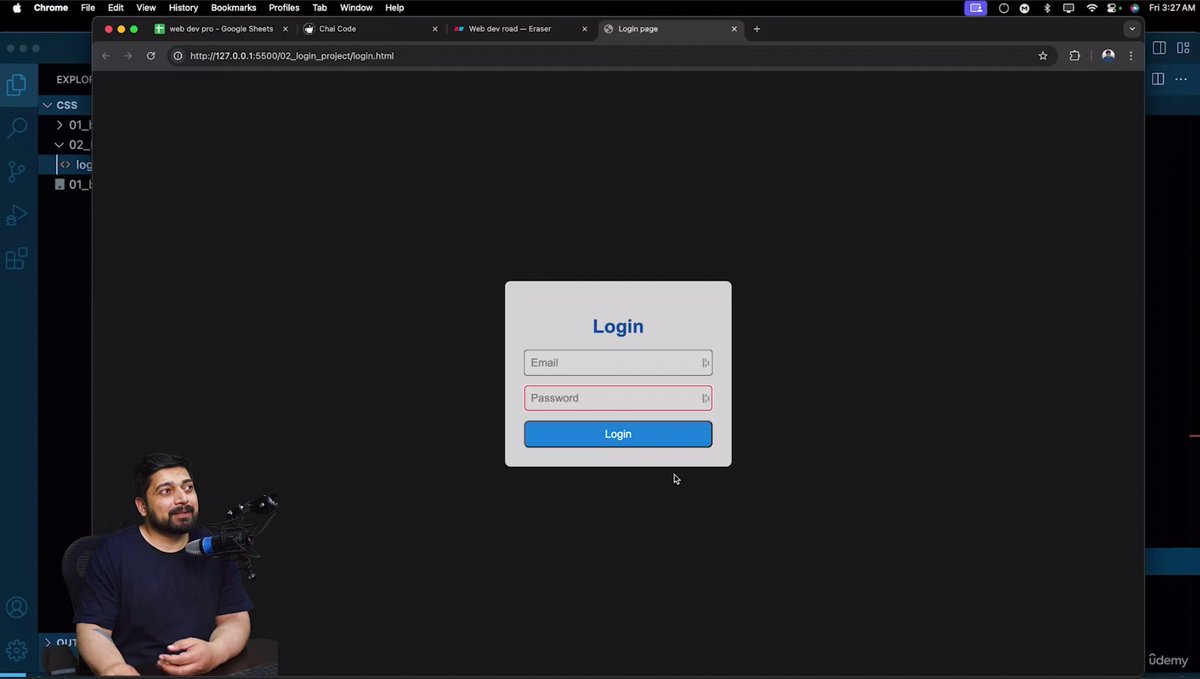Expand the Outline section in VS Code

click(65, 642)
